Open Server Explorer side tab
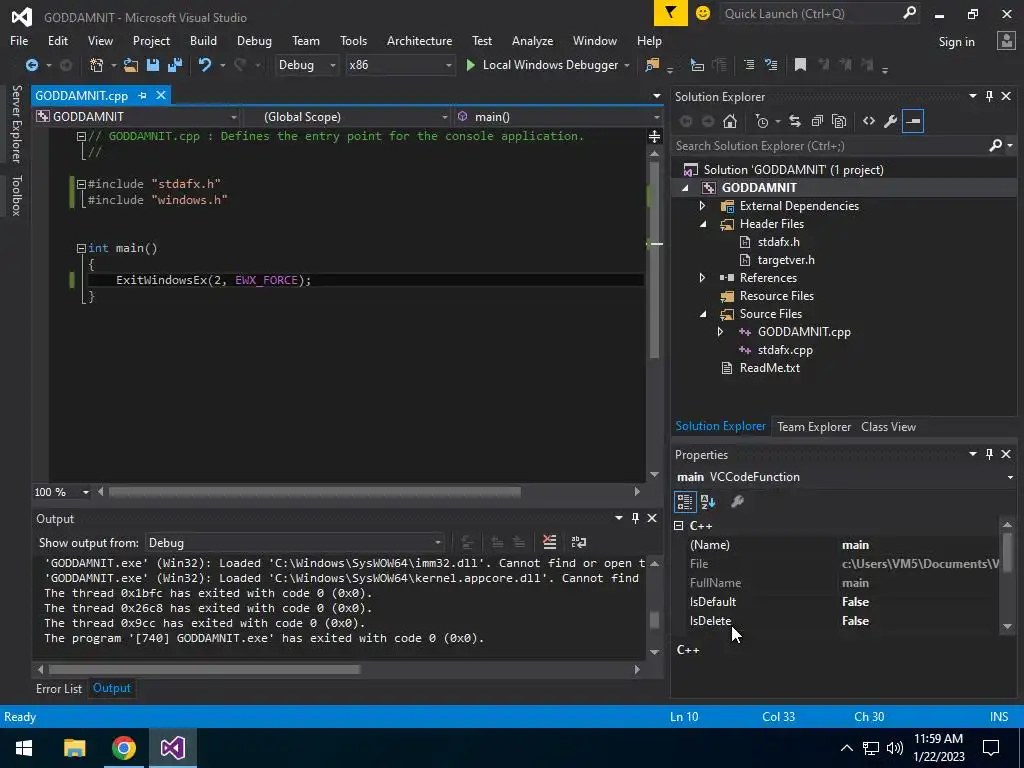Screen dimensions: 1024x768 [x=16, y=123]
